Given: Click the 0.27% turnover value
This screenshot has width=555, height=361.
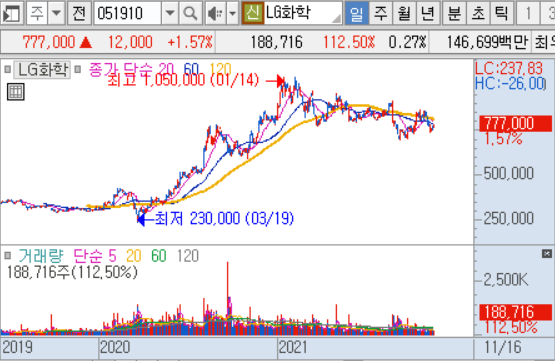Looking at the screenshot, I should (x=407, y=42).
